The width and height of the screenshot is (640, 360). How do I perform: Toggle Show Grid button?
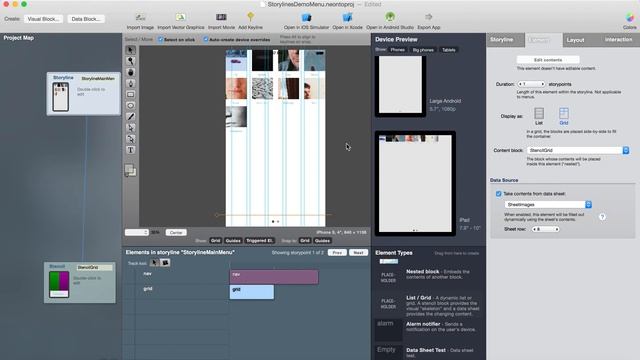216,240
